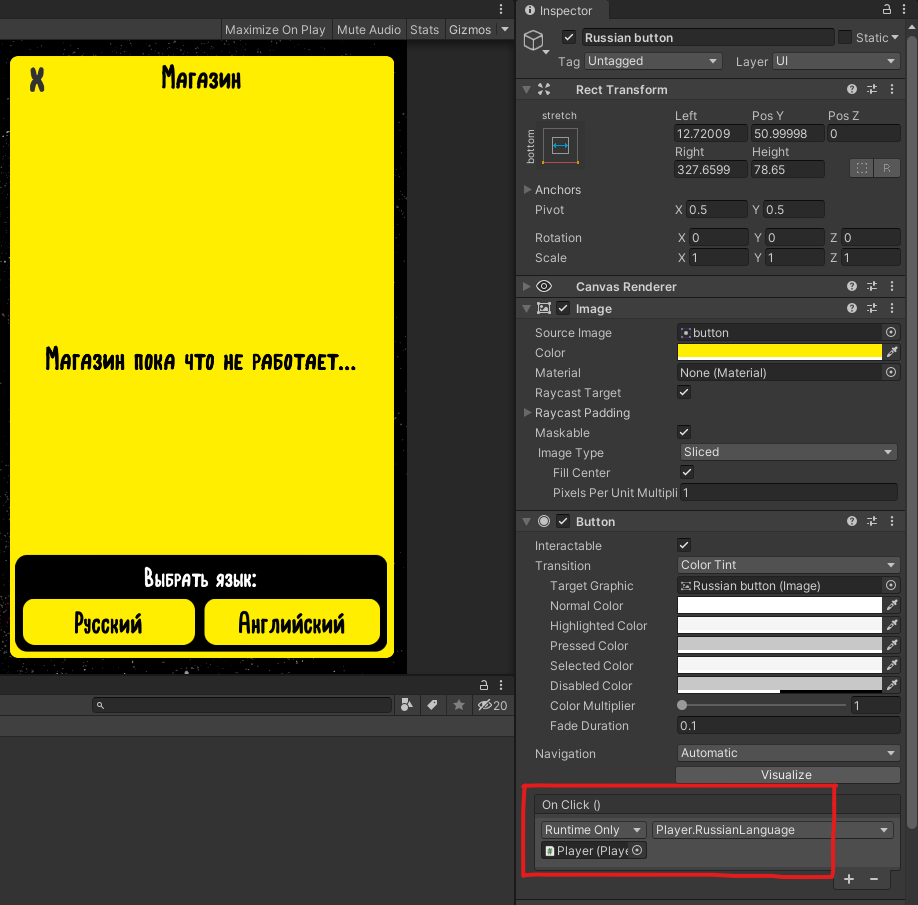The image size is (918, 905).
Task: Click the search by label tag icon
Action: click(x=433, y=705)
